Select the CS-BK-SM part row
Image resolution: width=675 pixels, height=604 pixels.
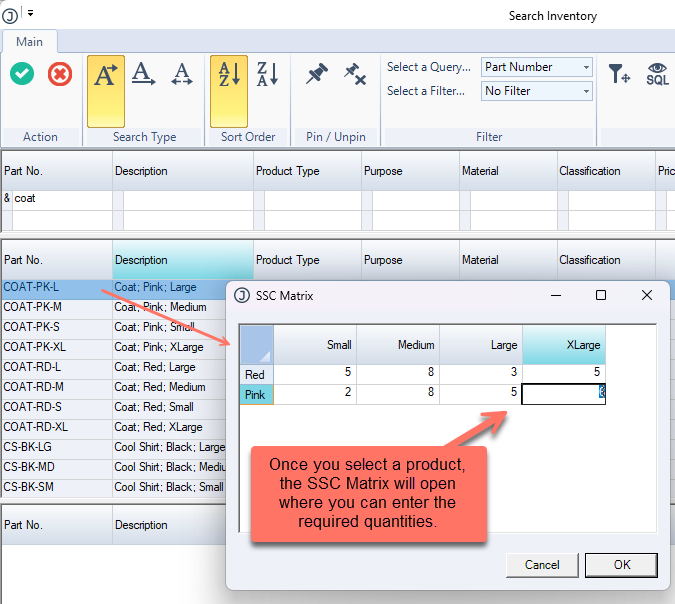(114, 489)
